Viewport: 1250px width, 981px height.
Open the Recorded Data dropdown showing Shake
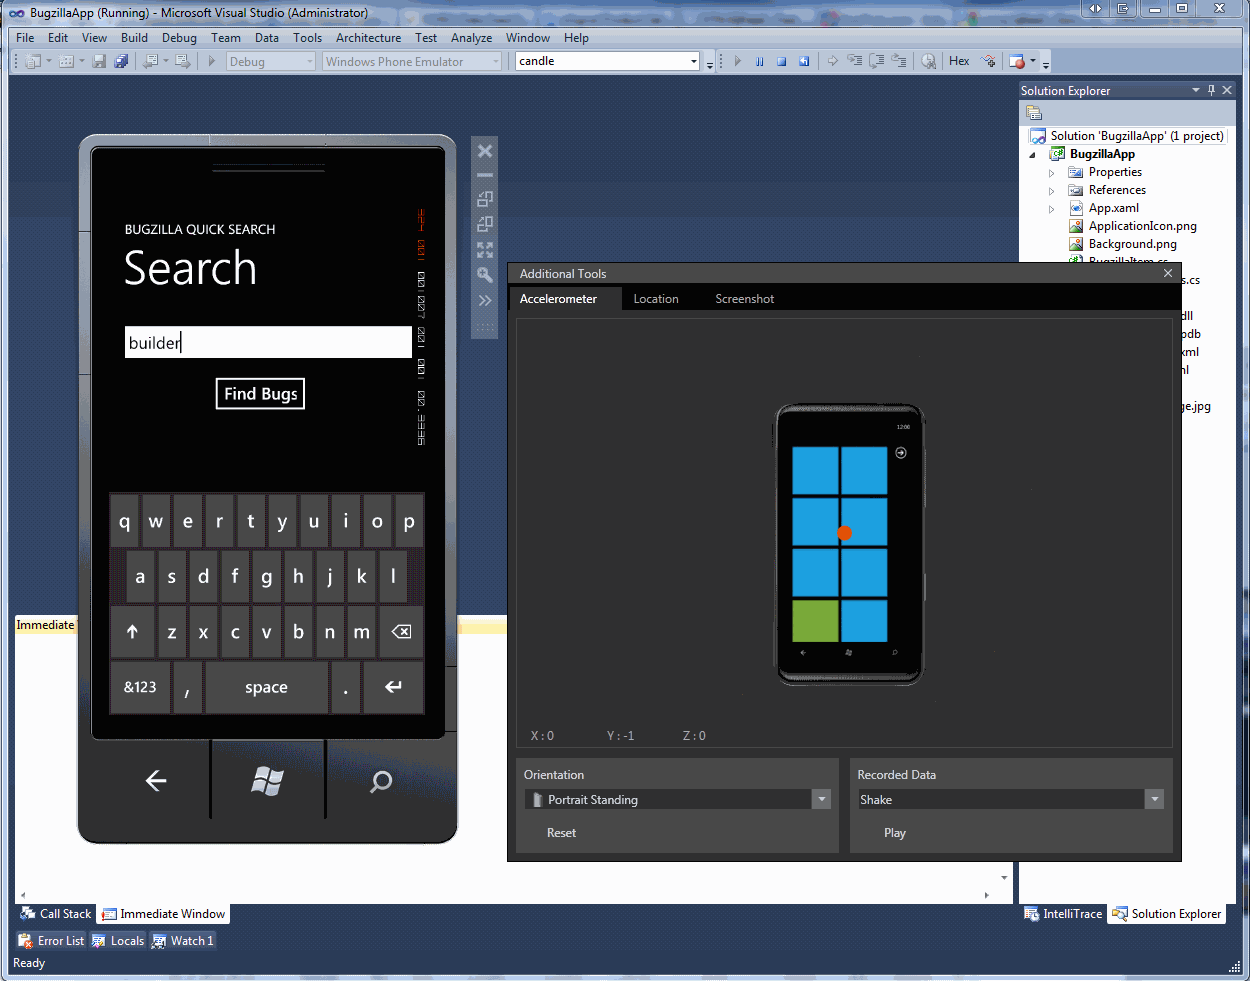[1011, 799]
